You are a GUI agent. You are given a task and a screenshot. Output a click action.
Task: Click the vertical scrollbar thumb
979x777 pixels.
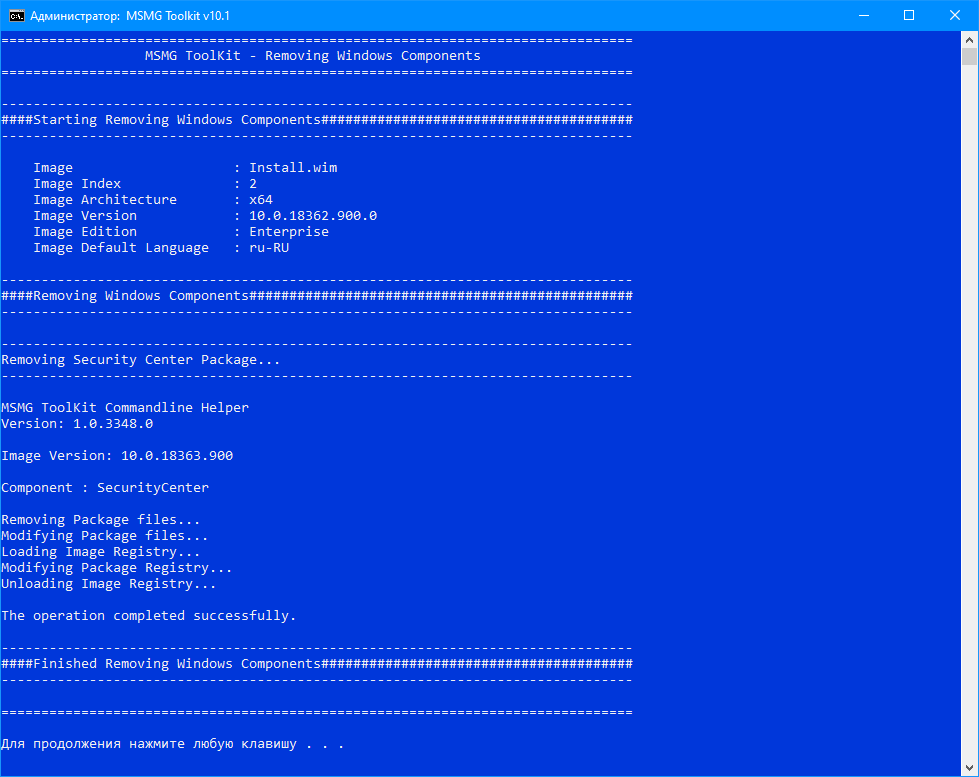(x=969, y=57)
